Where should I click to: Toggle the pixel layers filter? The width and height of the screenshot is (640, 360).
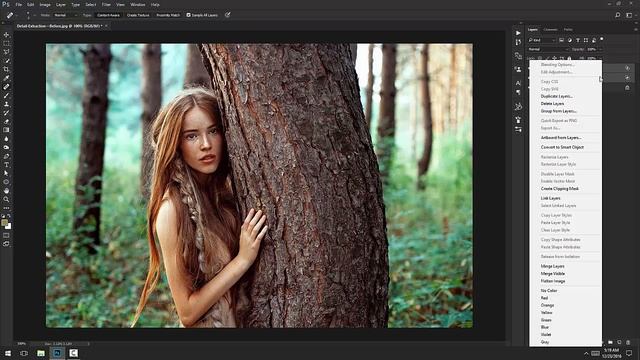[562, 40]
